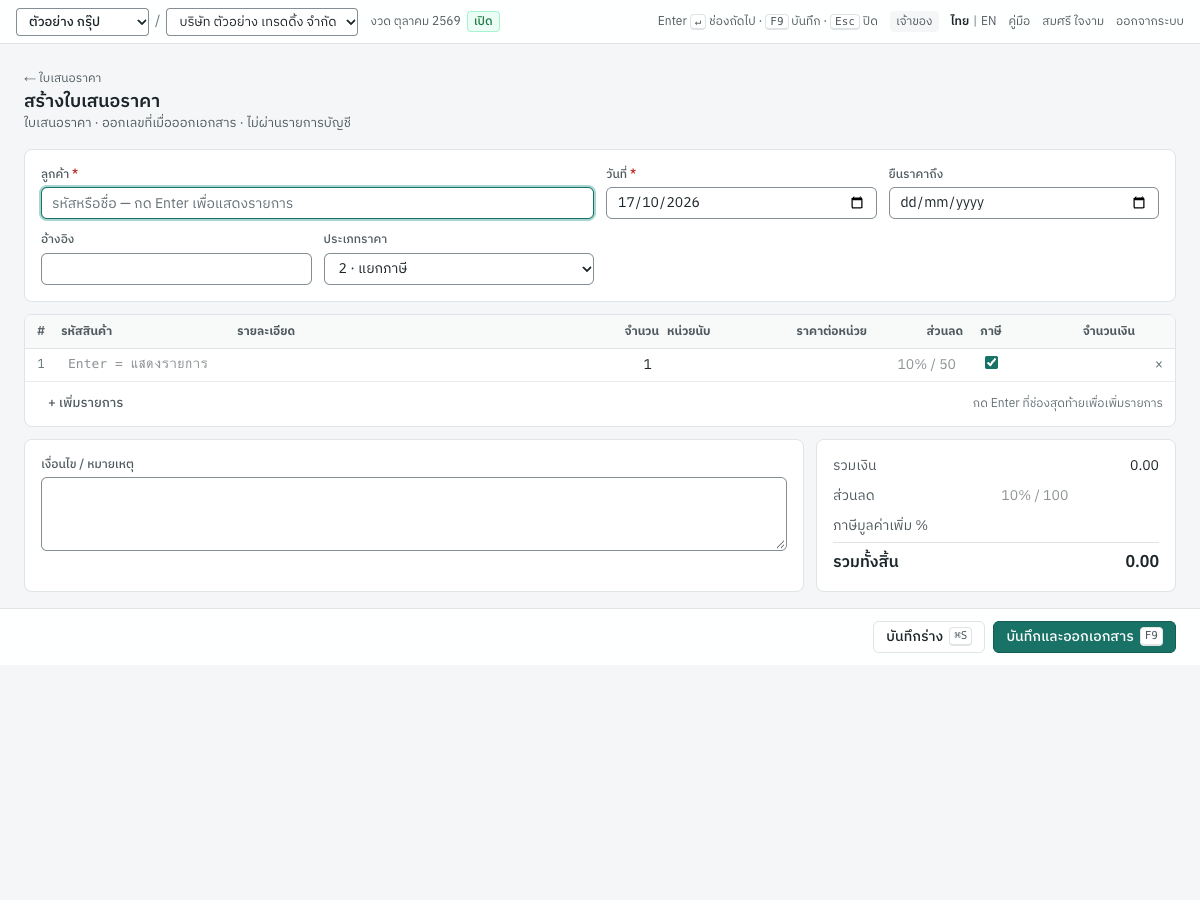
Task: Remove line item row 1 with × icon
Action: click(1159, 365)
